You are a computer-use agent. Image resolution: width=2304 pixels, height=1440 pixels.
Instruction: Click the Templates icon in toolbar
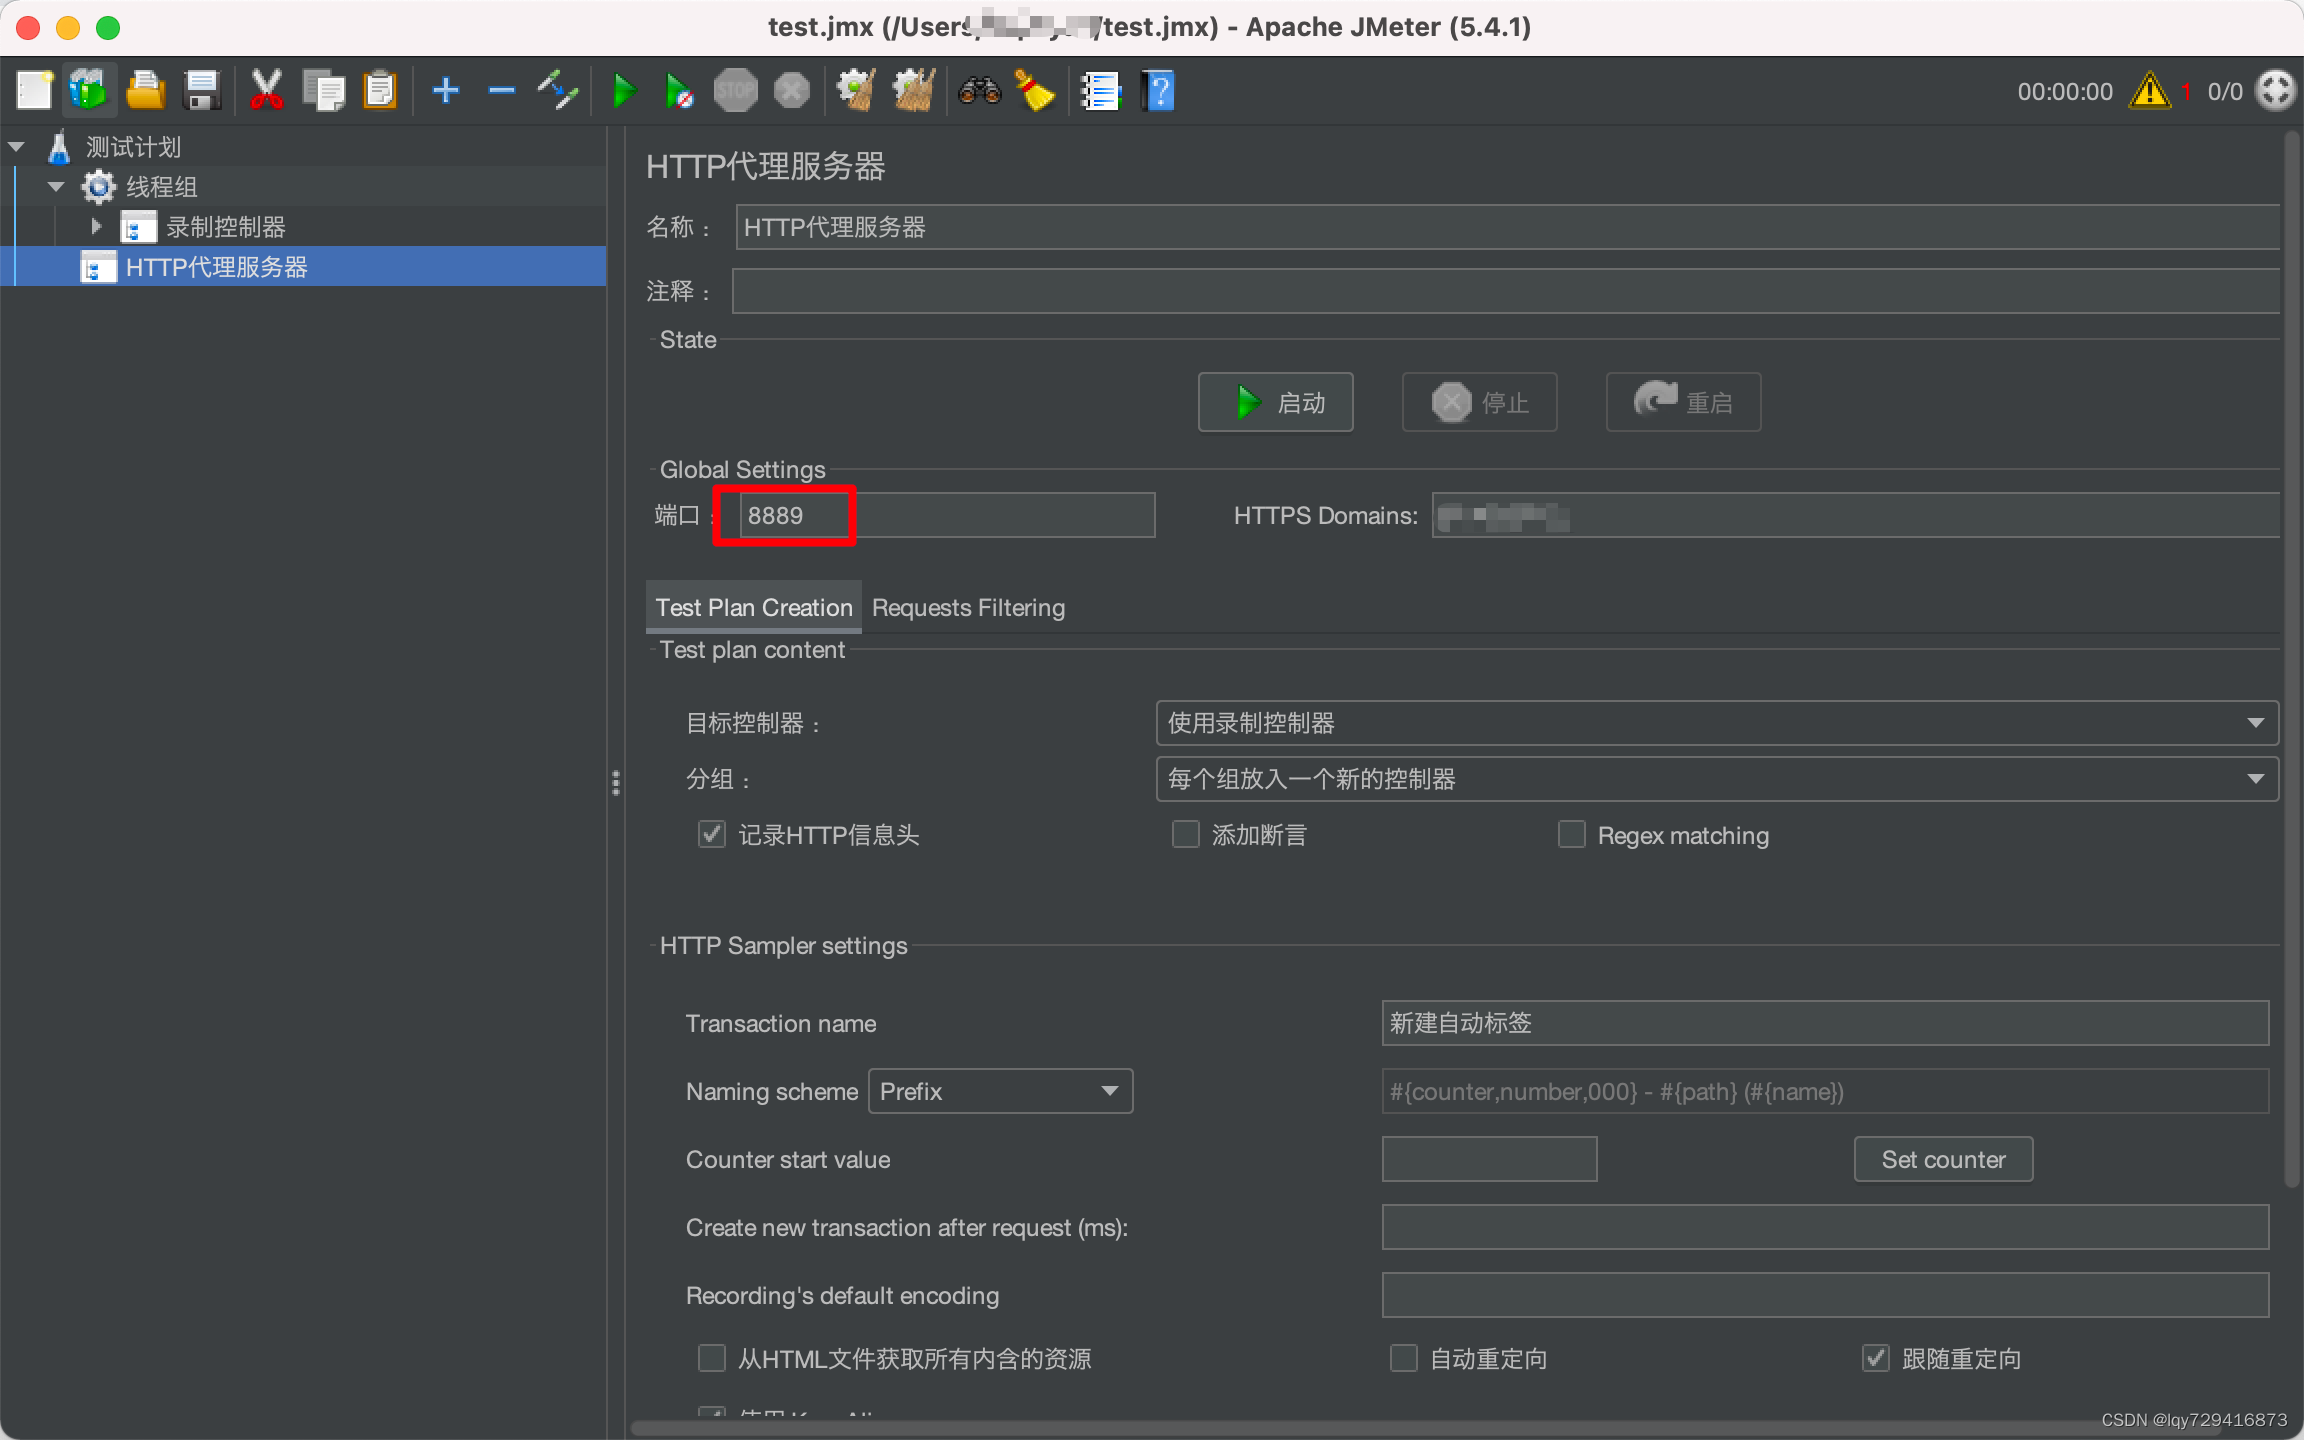[88, 91]
